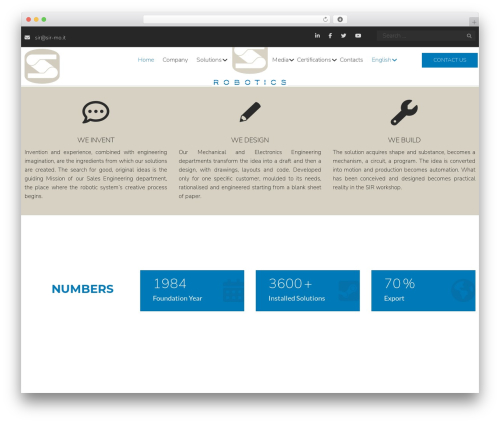The width and height of the screenshot is (500, 423).
Task: Open the YouTube social icon
Action: pyautogui.click(x=358, y=36)
